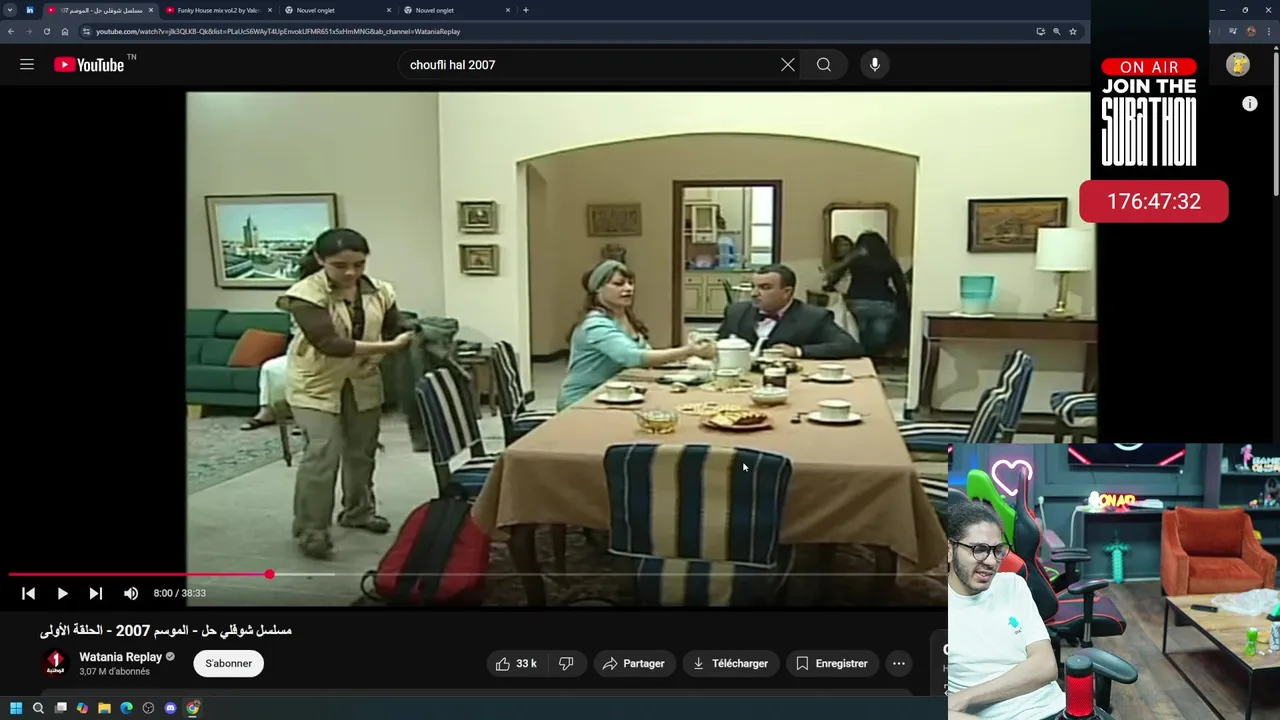The height and width of the screenshot is (720, 1280).
Task: Open the pinned LinkedIn tab
Action: click(29, 10)
